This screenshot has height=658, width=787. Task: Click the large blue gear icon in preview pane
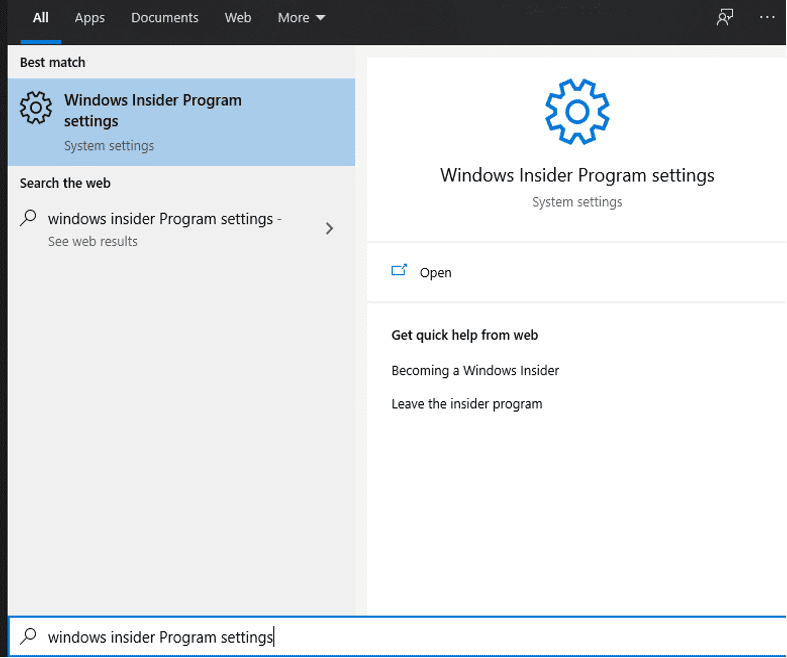[x=577, y=111]
